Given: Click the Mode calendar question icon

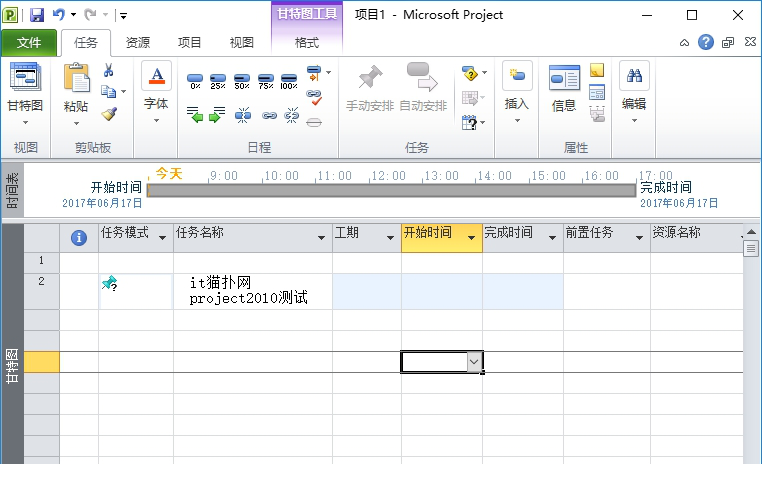Looking at the screenshot, I should 469,122.
